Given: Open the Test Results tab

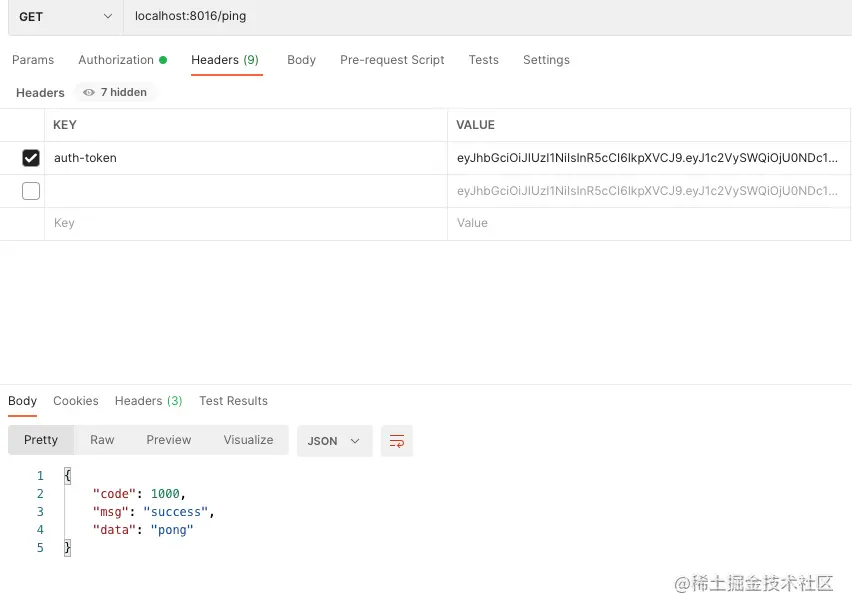Looking at the screenshot, I should pos(233,401).
